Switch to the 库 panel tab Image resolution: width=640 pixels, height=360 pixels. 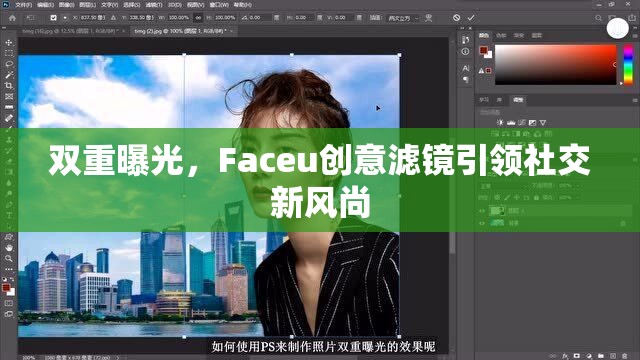499,100
